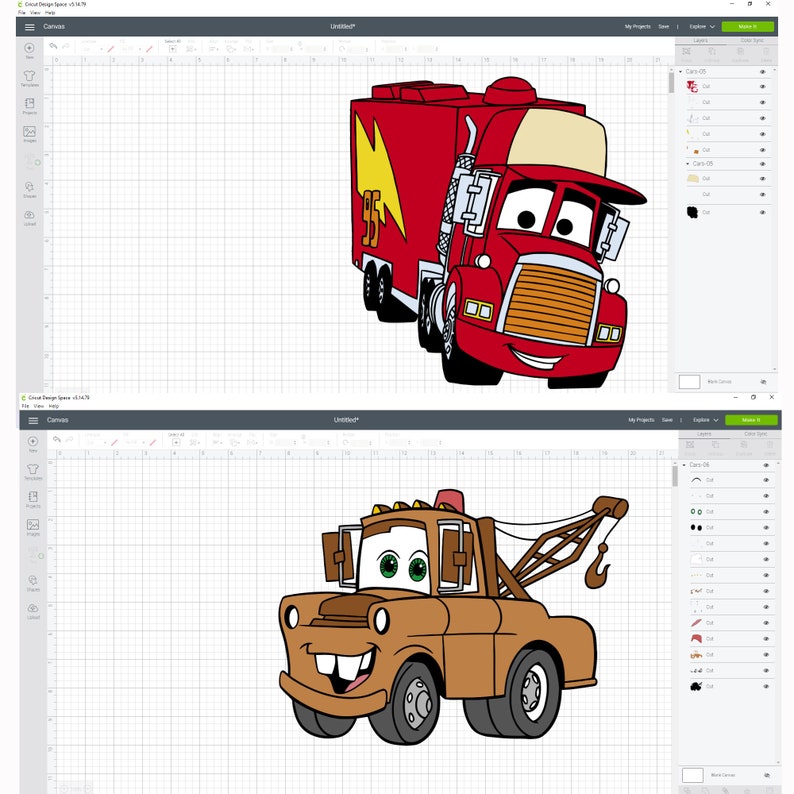The width and height of the screenshot is (794, 794).
Task: Open My Projects in the bottom window
Action: coord(641,420)
